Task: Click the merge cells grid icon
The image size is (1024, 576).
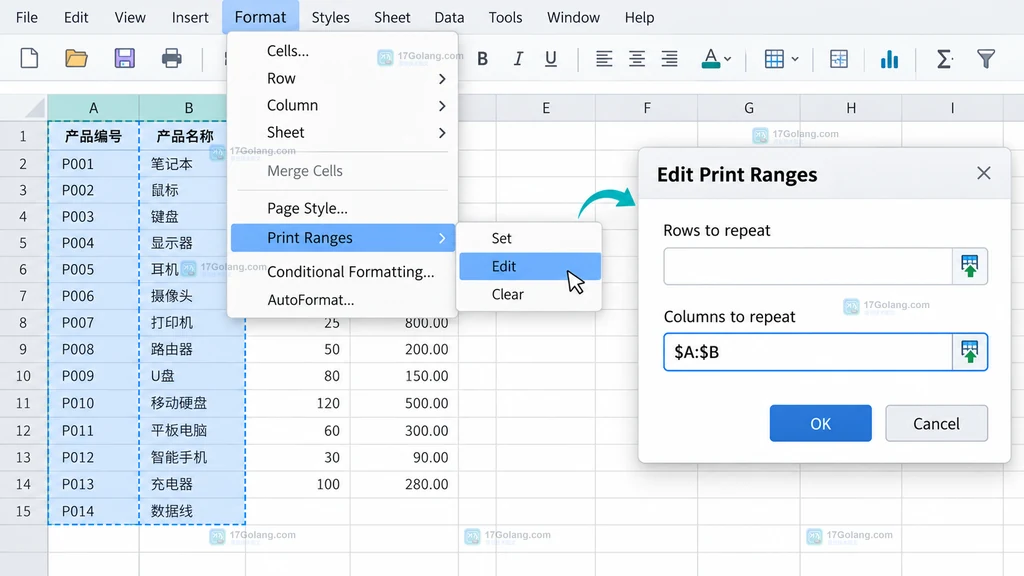Action: click(x=839, y=59)
